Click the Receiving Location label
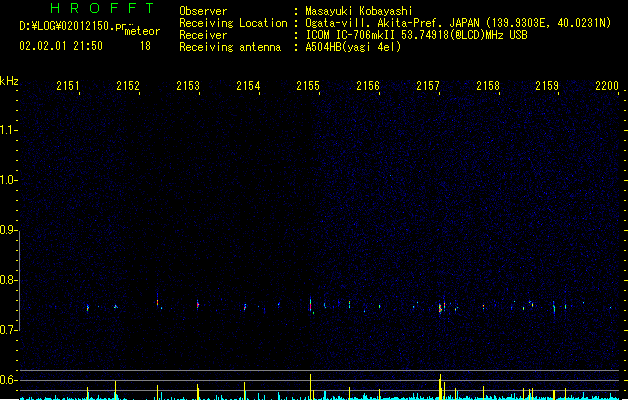This screenshot has height=400, width=629. [x=233, y=23]
